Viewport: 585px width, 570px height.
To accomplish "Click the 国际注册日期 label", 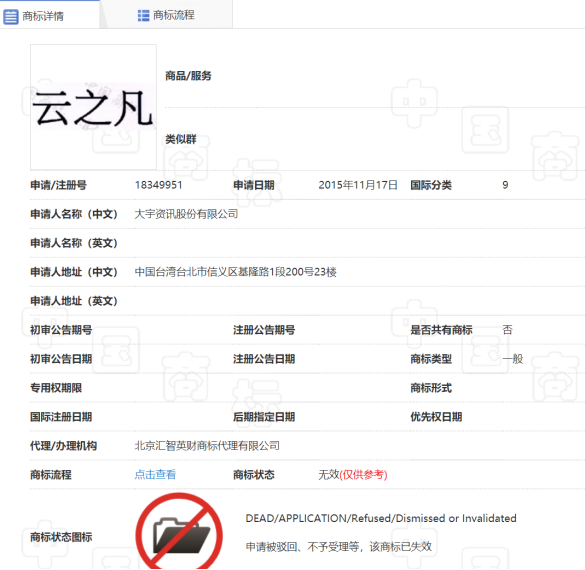I will click(61, 417).
